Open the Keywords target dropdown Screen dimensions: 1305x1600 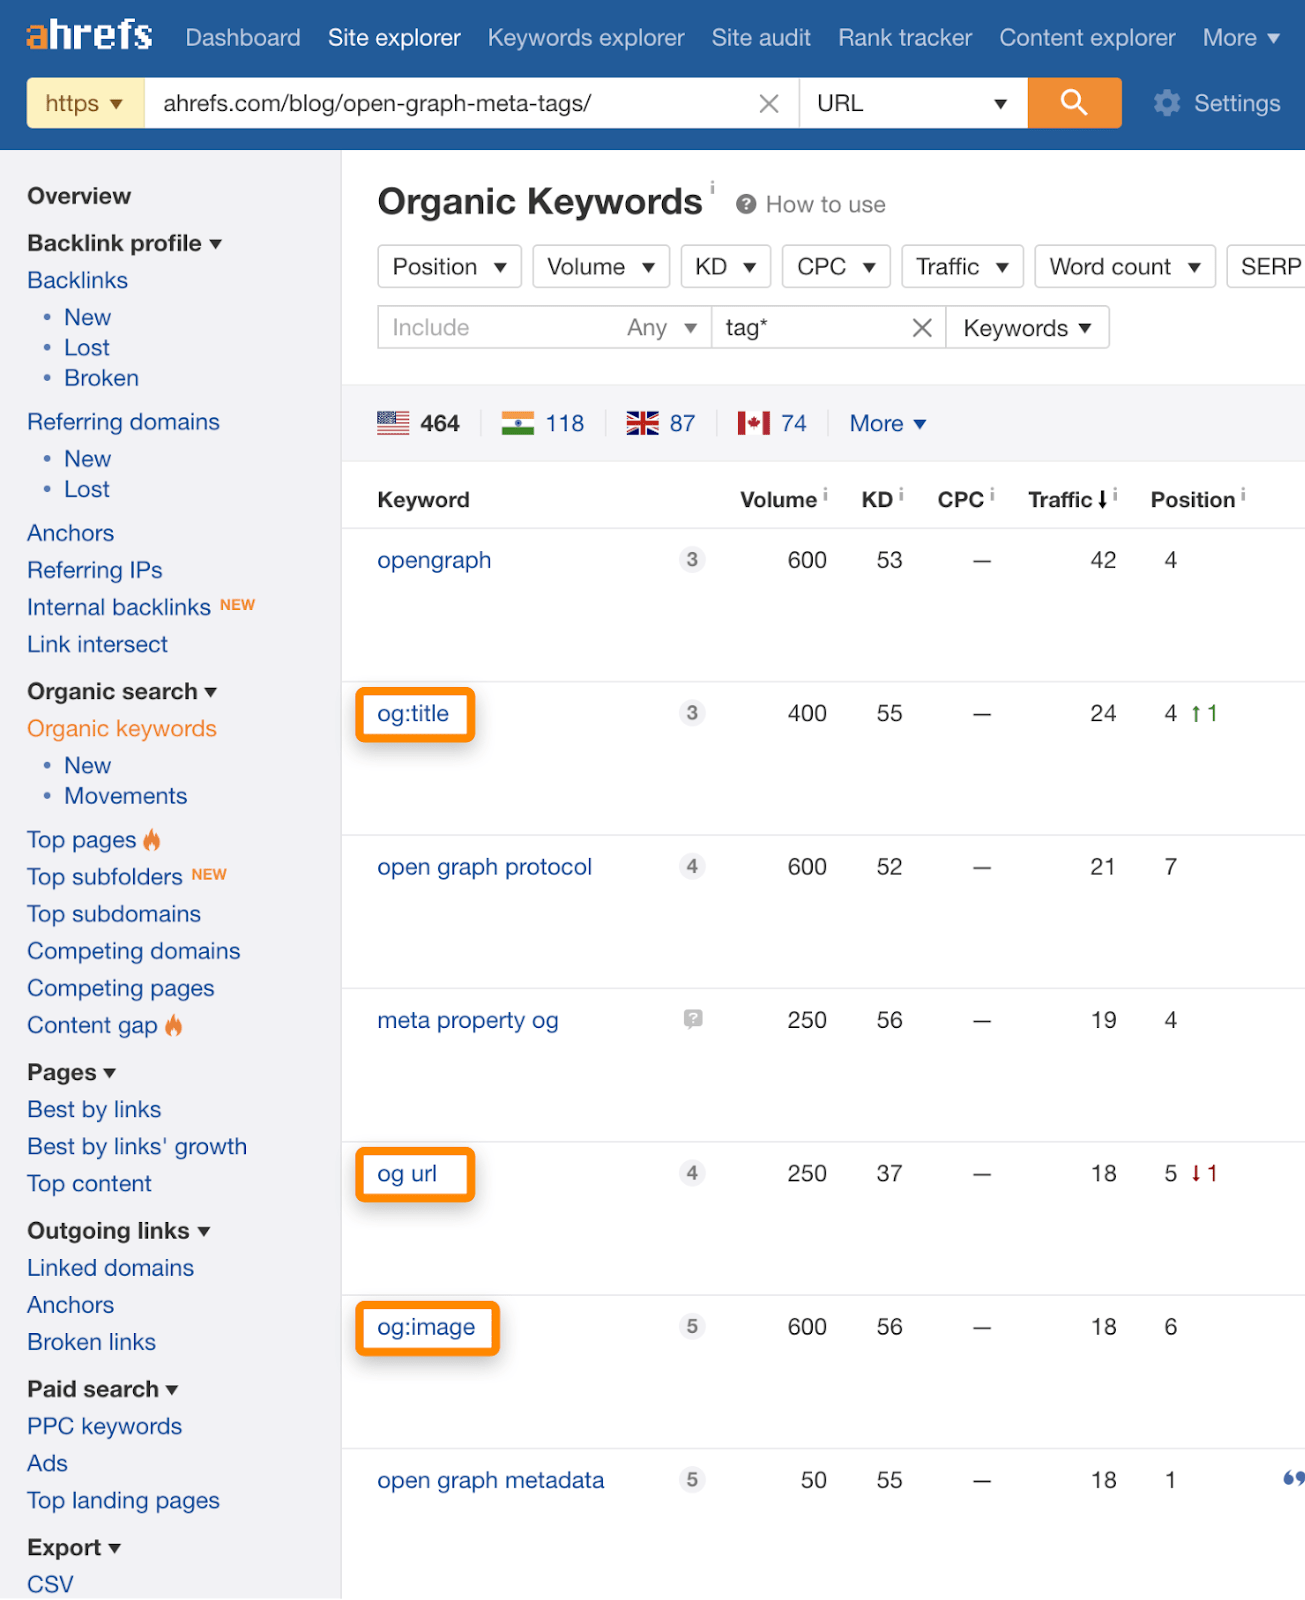pyautogui.click(x=1027, y=328)
